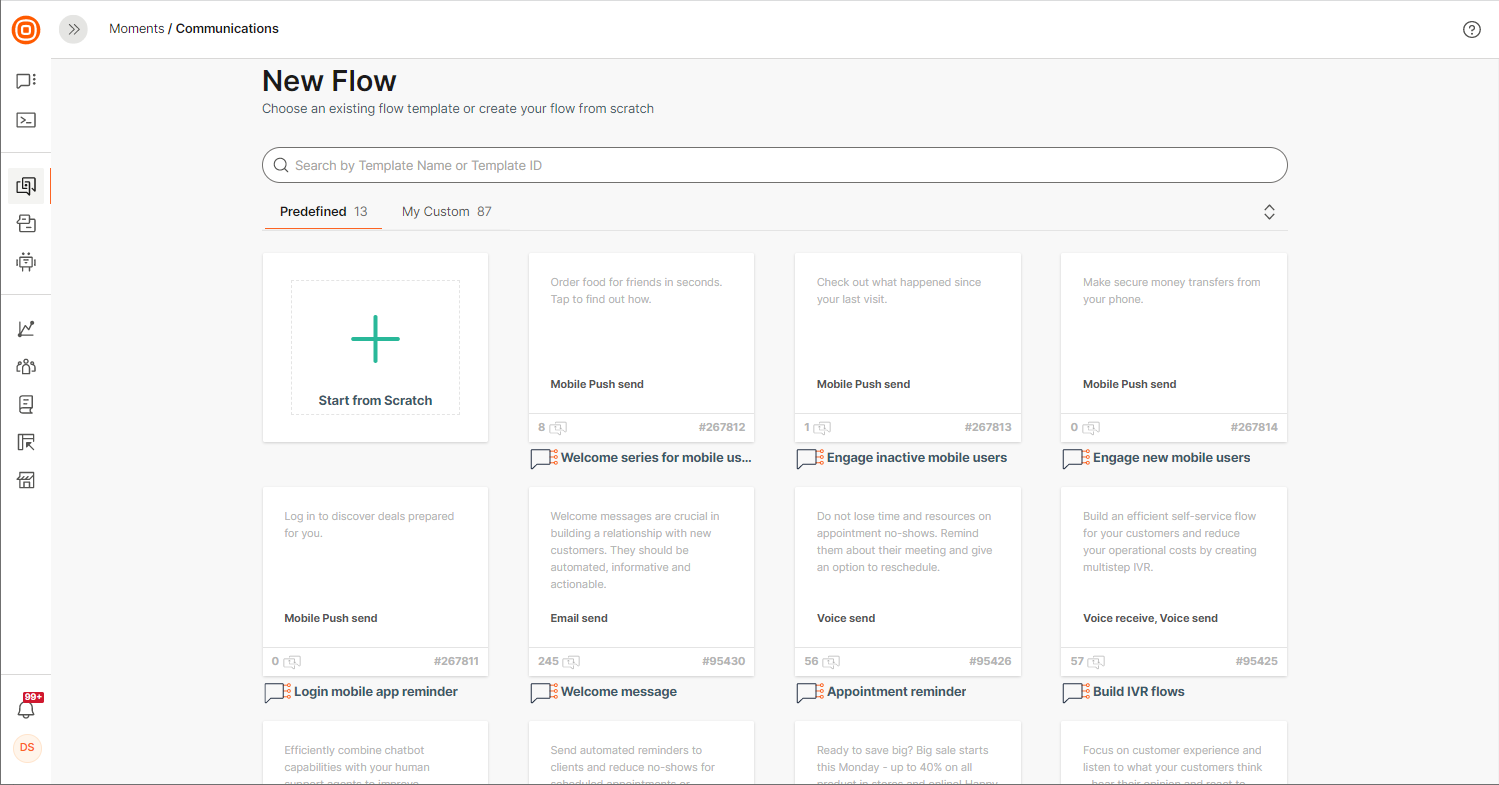
Task: Open the DS user avatar menu
Action: coord(27,748)
